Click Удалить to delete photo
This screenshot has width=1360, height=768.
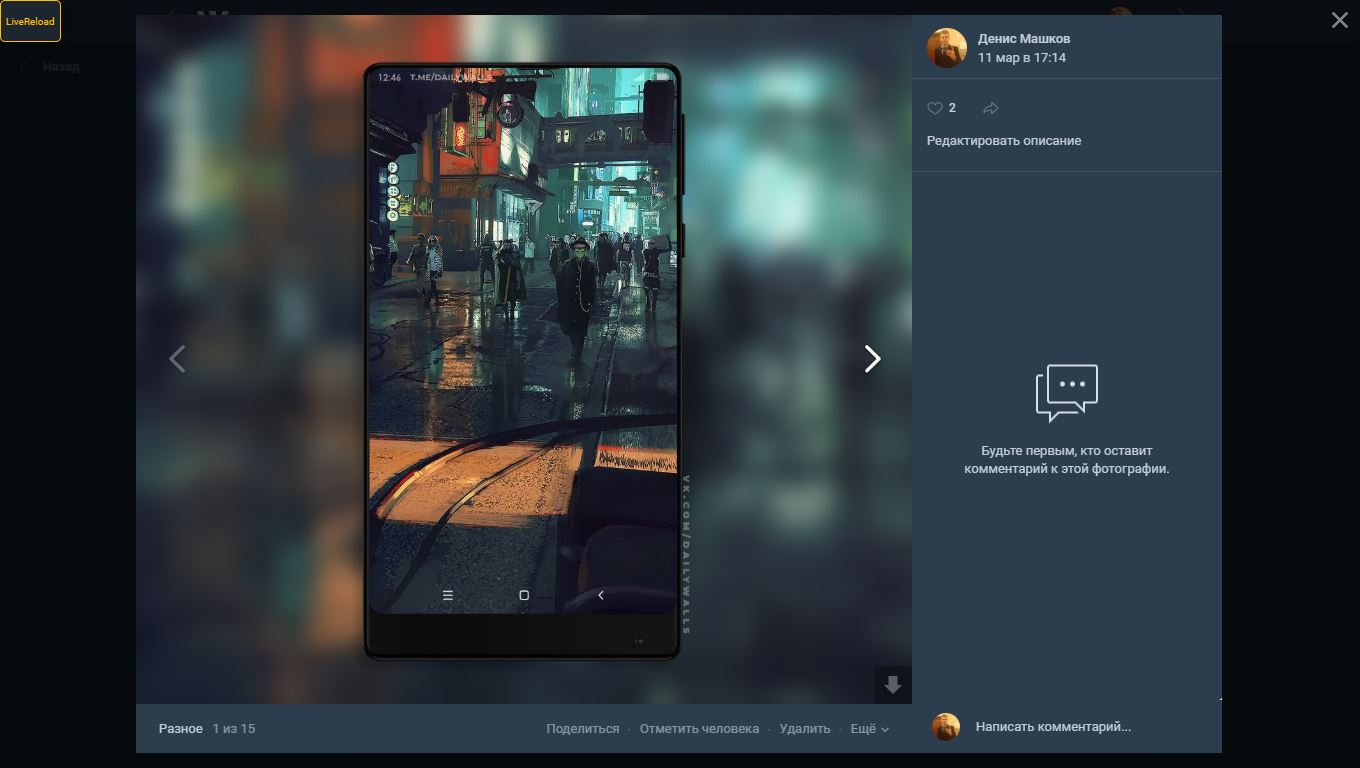pos(804,729)
